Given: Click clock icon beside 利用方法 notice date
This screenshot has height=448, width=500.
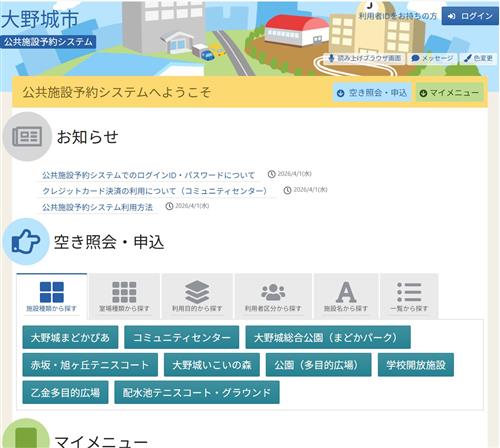Looking at the screenshot, I should pos(169,206).
